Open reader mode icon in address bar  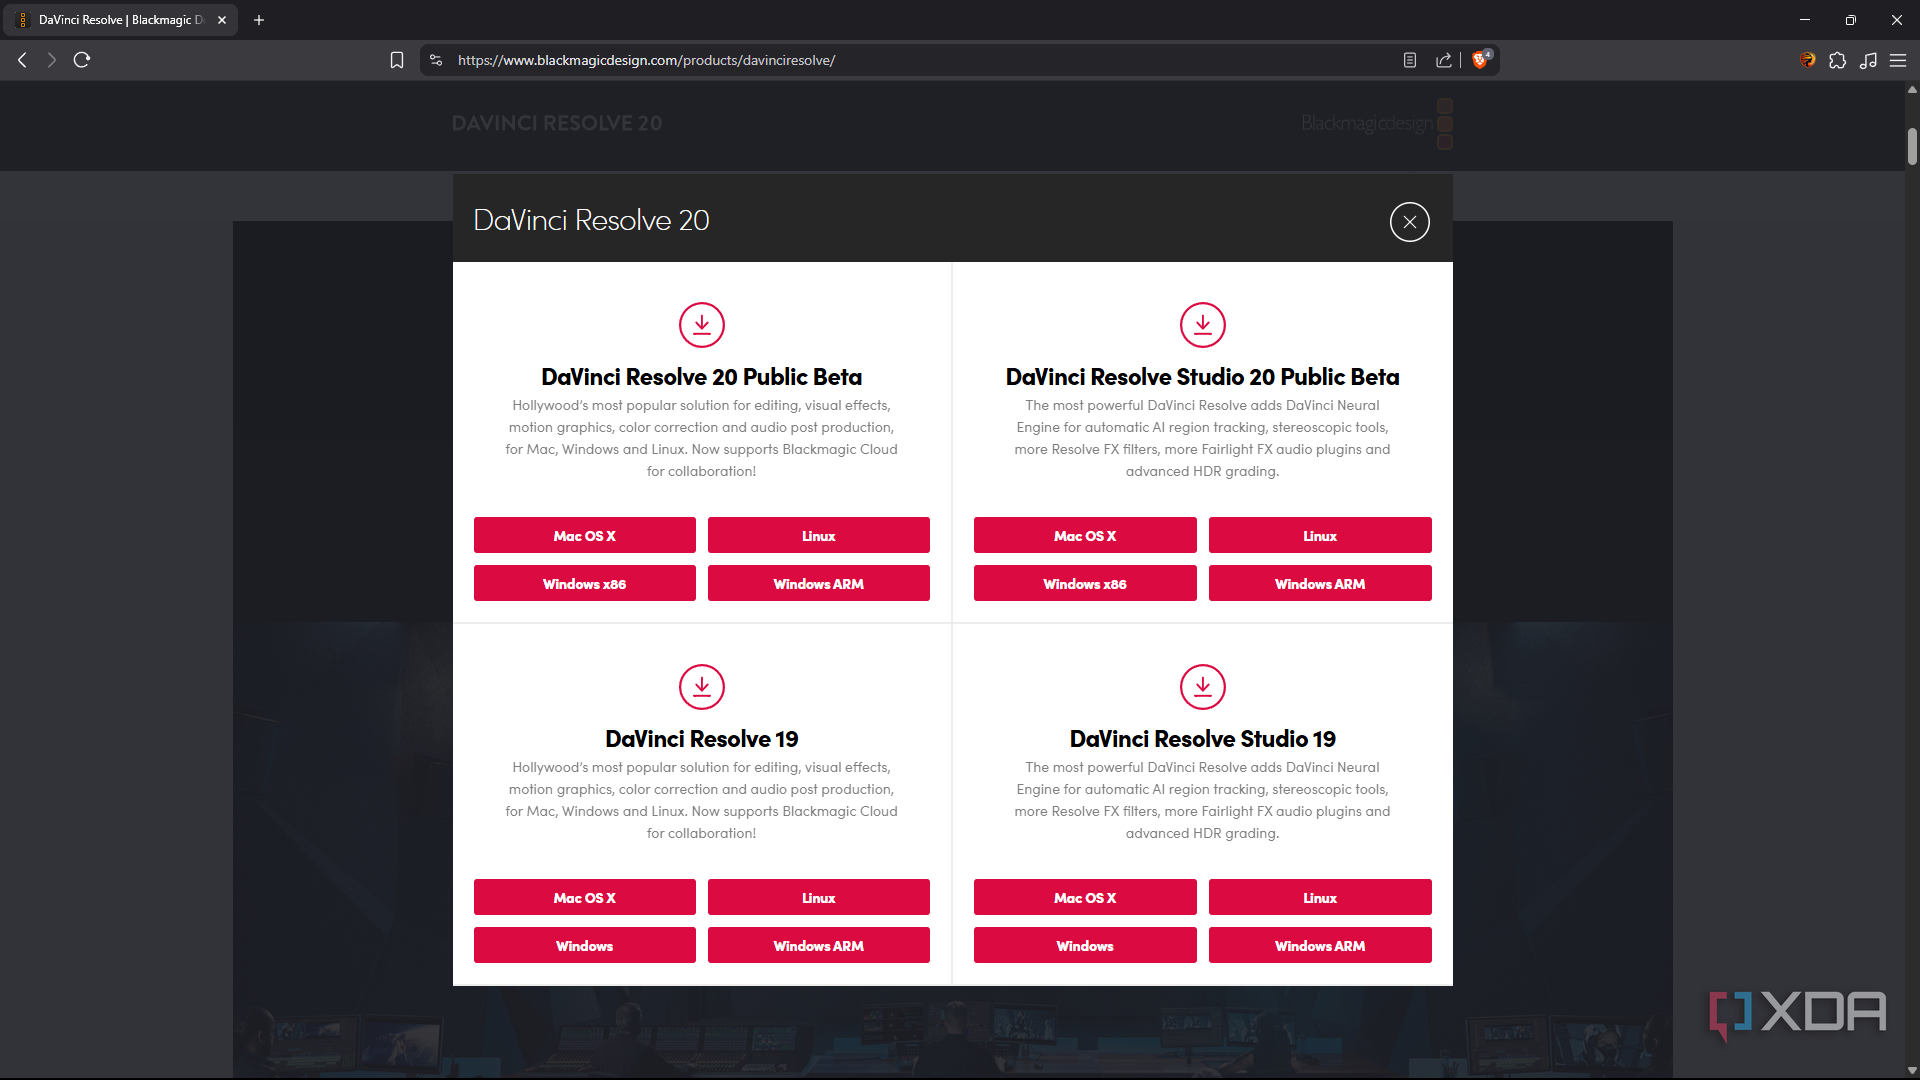pyautogui.click(x=1410, y=60)
